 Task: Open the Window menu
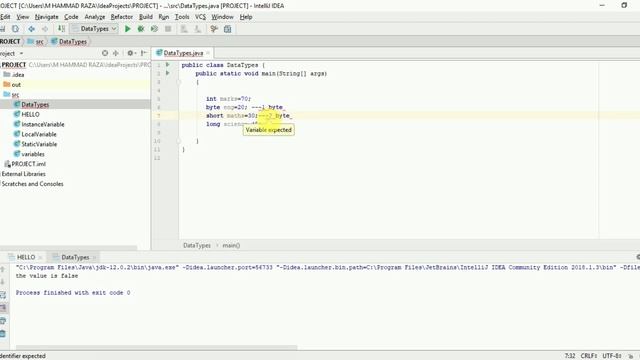point(222,17)
